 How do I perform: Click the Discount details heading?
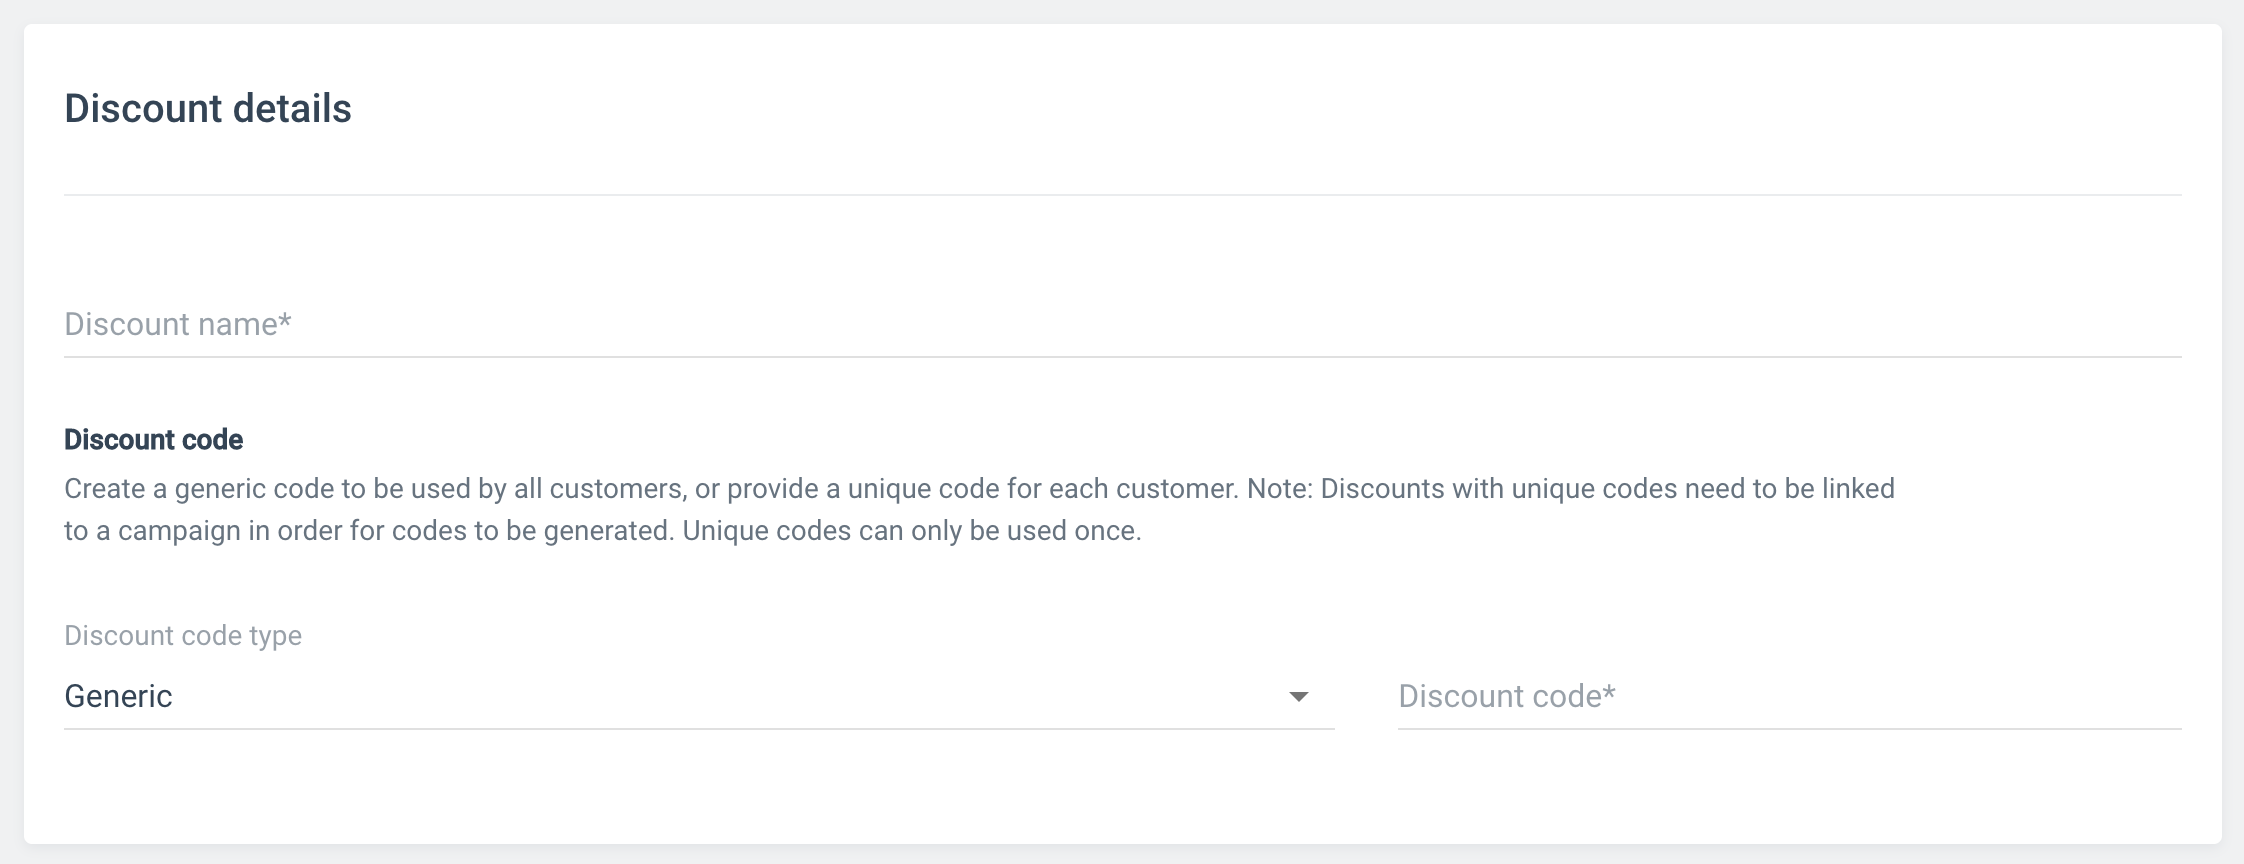(208, 108)
